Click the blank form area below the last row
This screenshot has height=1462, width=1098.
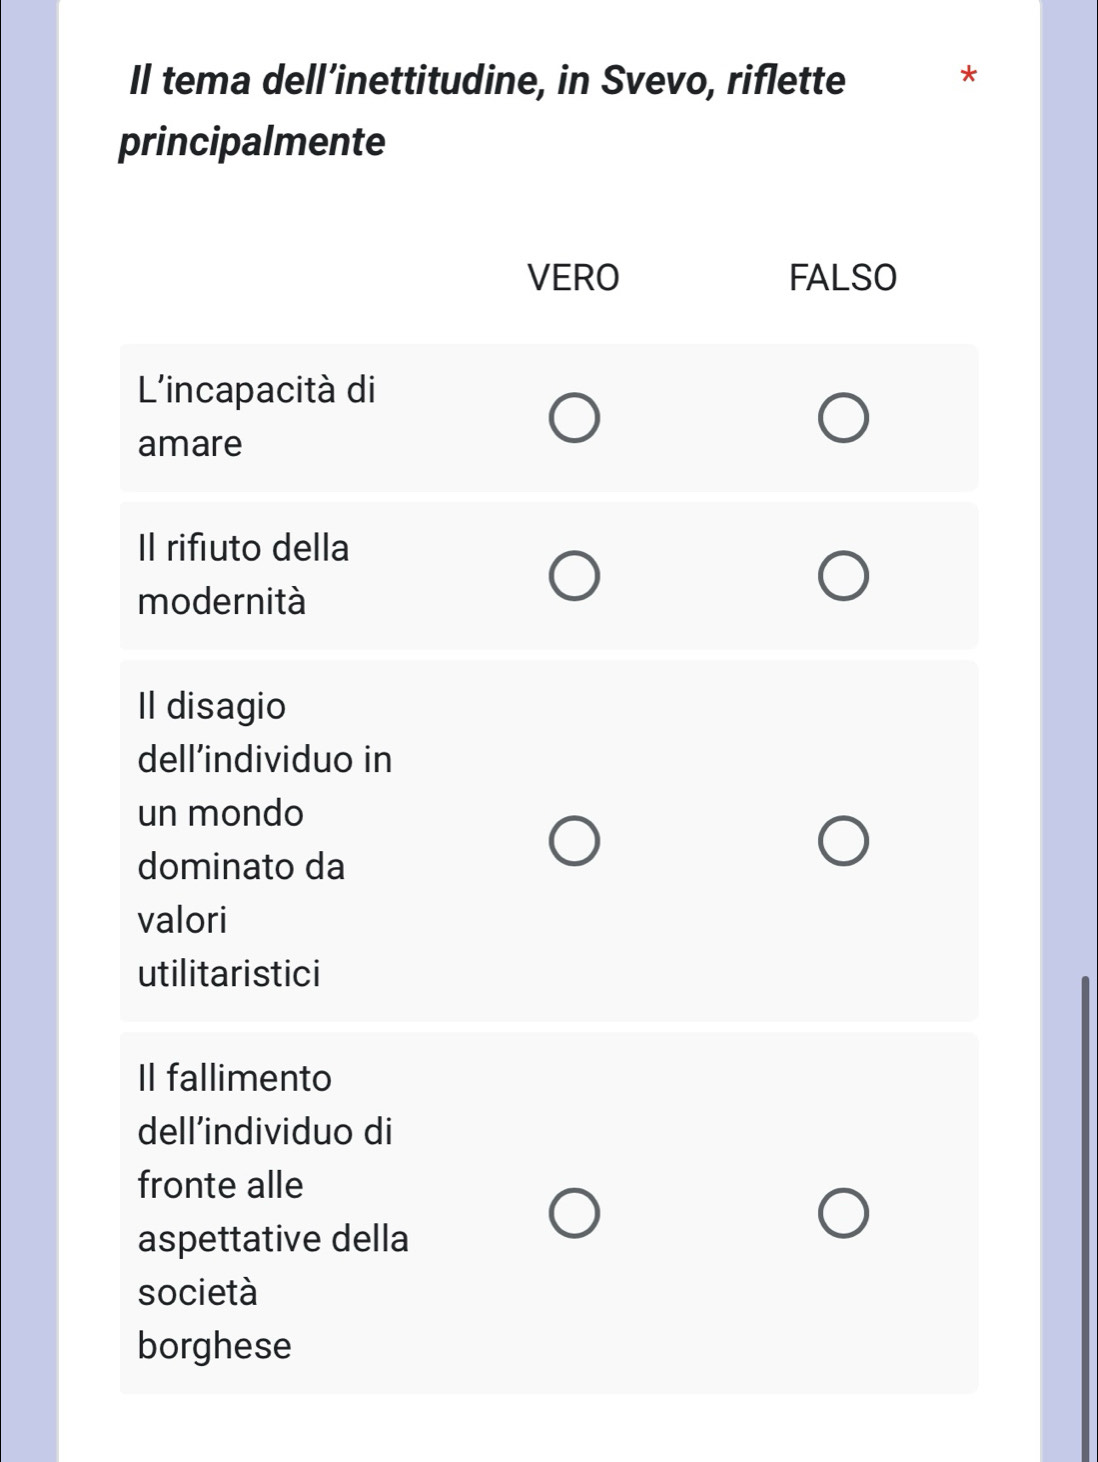548,1428
